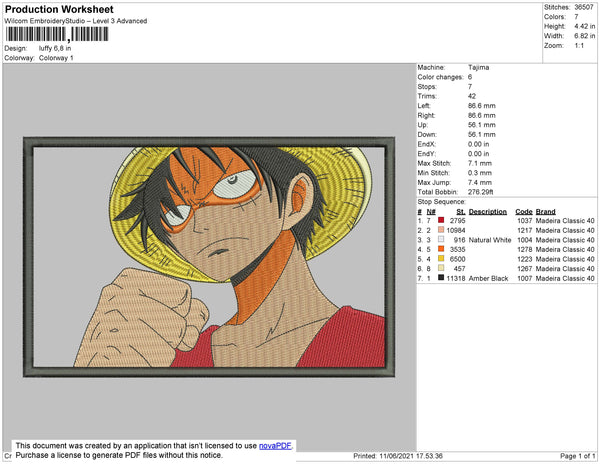This screenshot has height=464, width=600.
Task: Select the Left value '86.6 mm'
Action: point(481,106)
